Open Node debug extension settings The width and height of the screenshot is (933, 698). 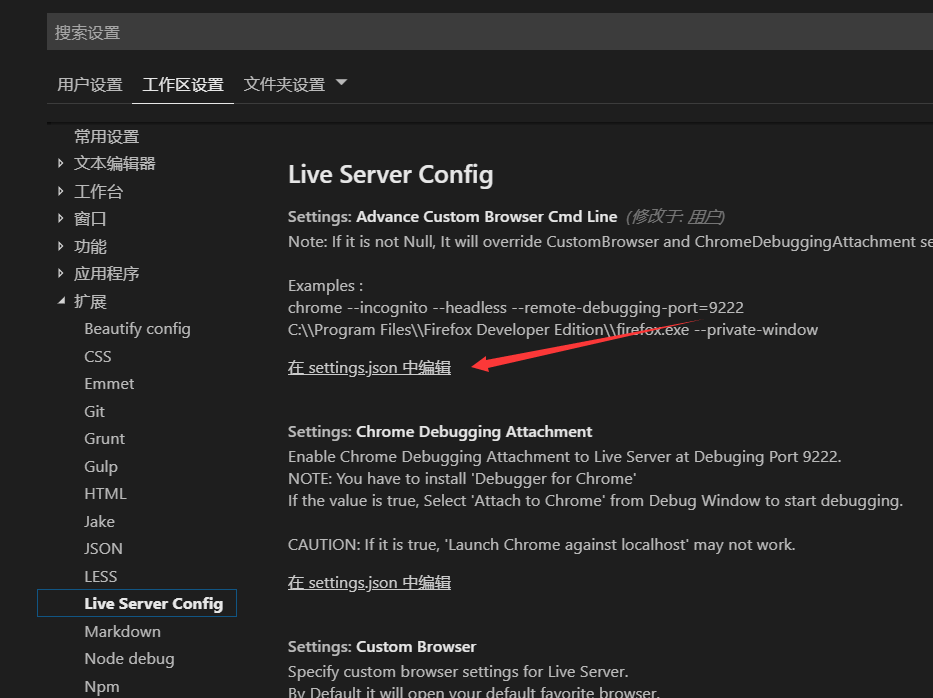130,659
